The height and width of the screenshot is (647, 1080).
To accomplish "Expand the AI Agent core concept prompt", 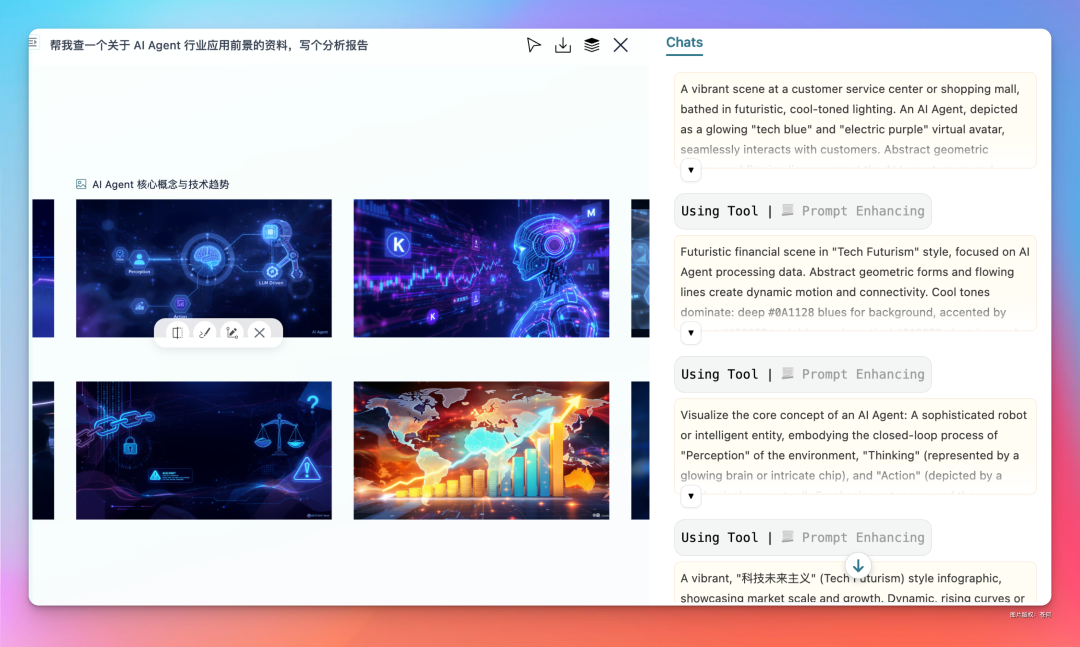I will (691, 496).
